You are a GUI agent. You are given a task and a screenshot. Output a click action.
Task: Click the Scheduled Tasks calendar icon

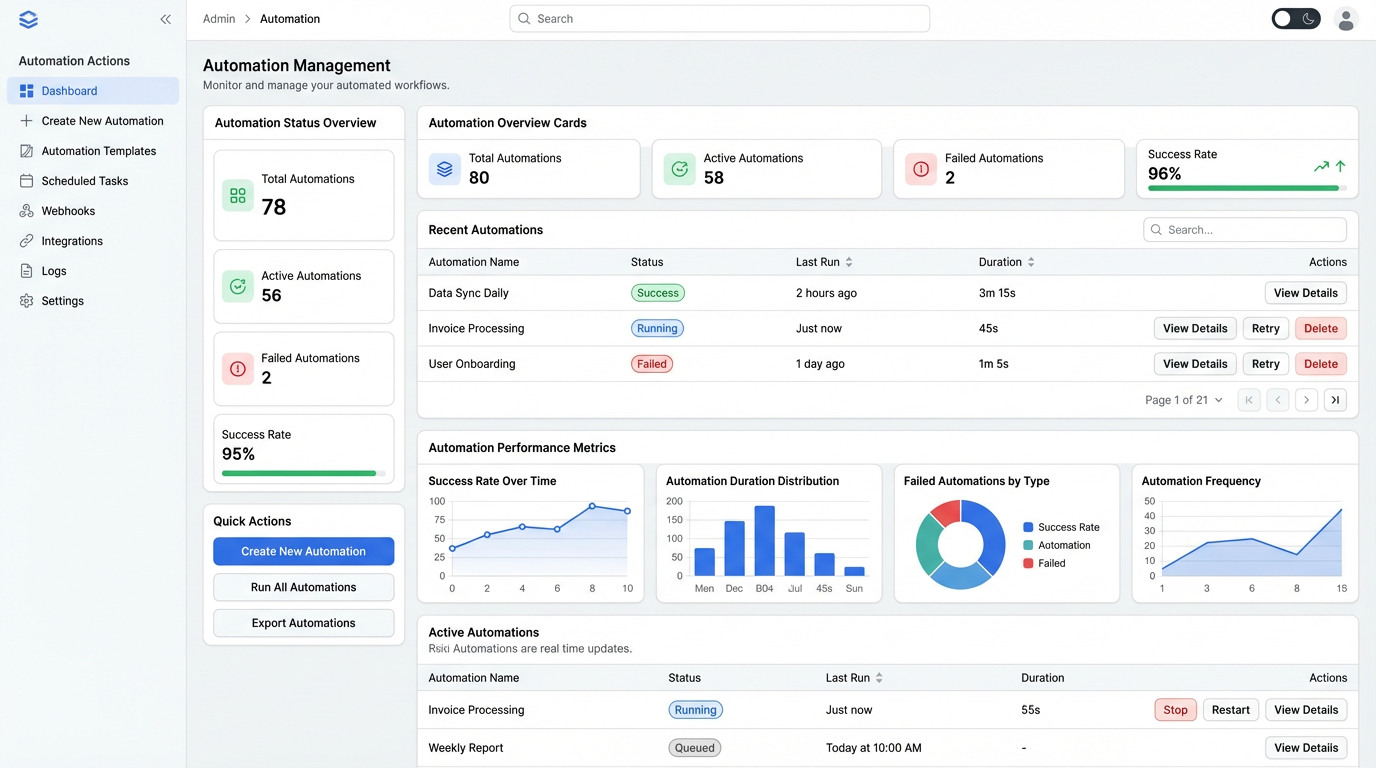26,181
